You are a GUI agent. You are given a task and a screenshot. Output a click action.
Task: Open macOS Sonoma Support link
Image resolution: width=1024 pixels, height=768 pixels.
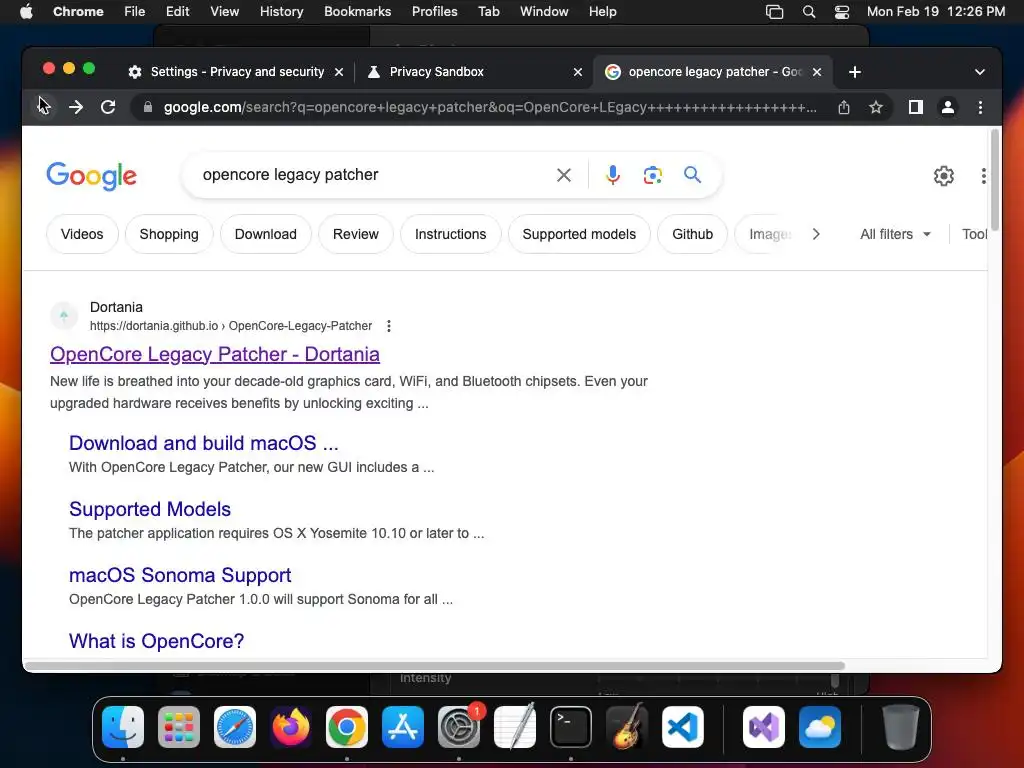coord(180,575)
